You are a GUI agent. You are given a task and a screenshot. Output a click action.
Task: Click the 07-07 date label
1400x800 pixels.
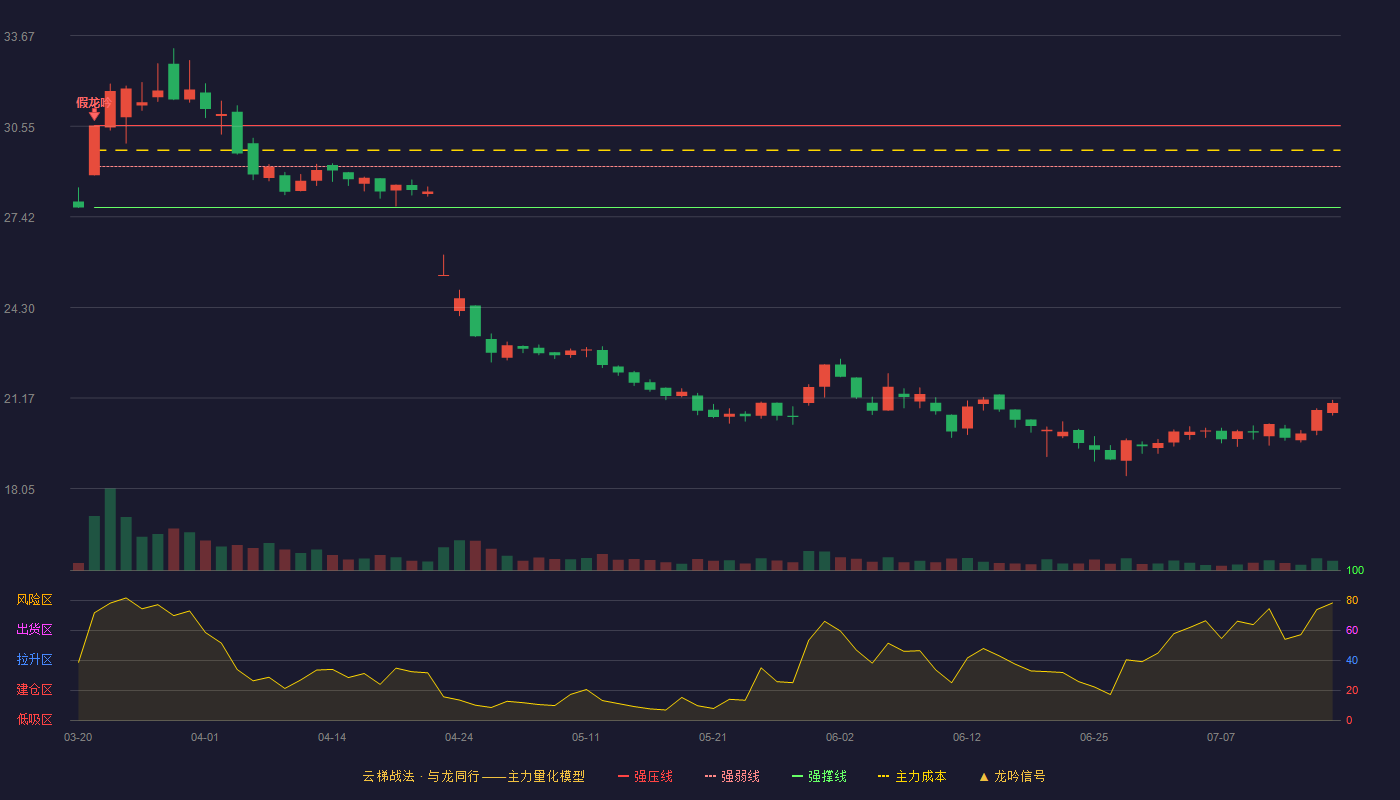click(1221, 737)
